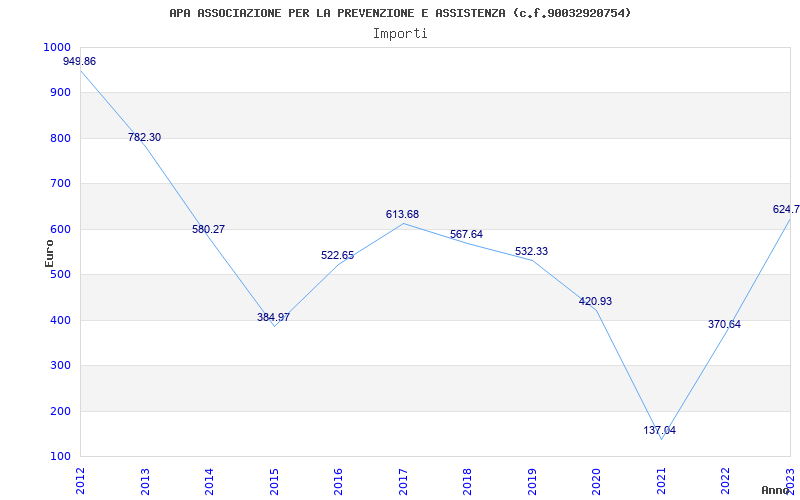Select the 532.33 value label
The image size is (800, 500).
point(531,252)
